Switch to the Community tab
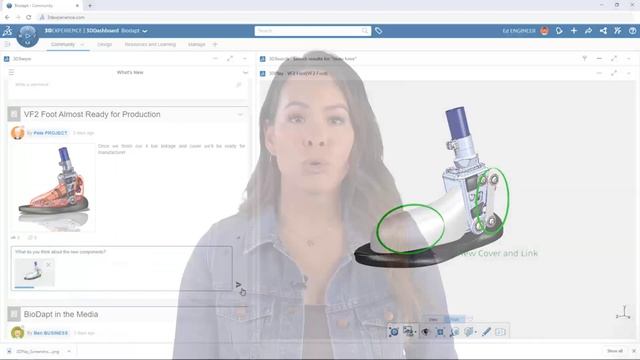 point(63,44)
